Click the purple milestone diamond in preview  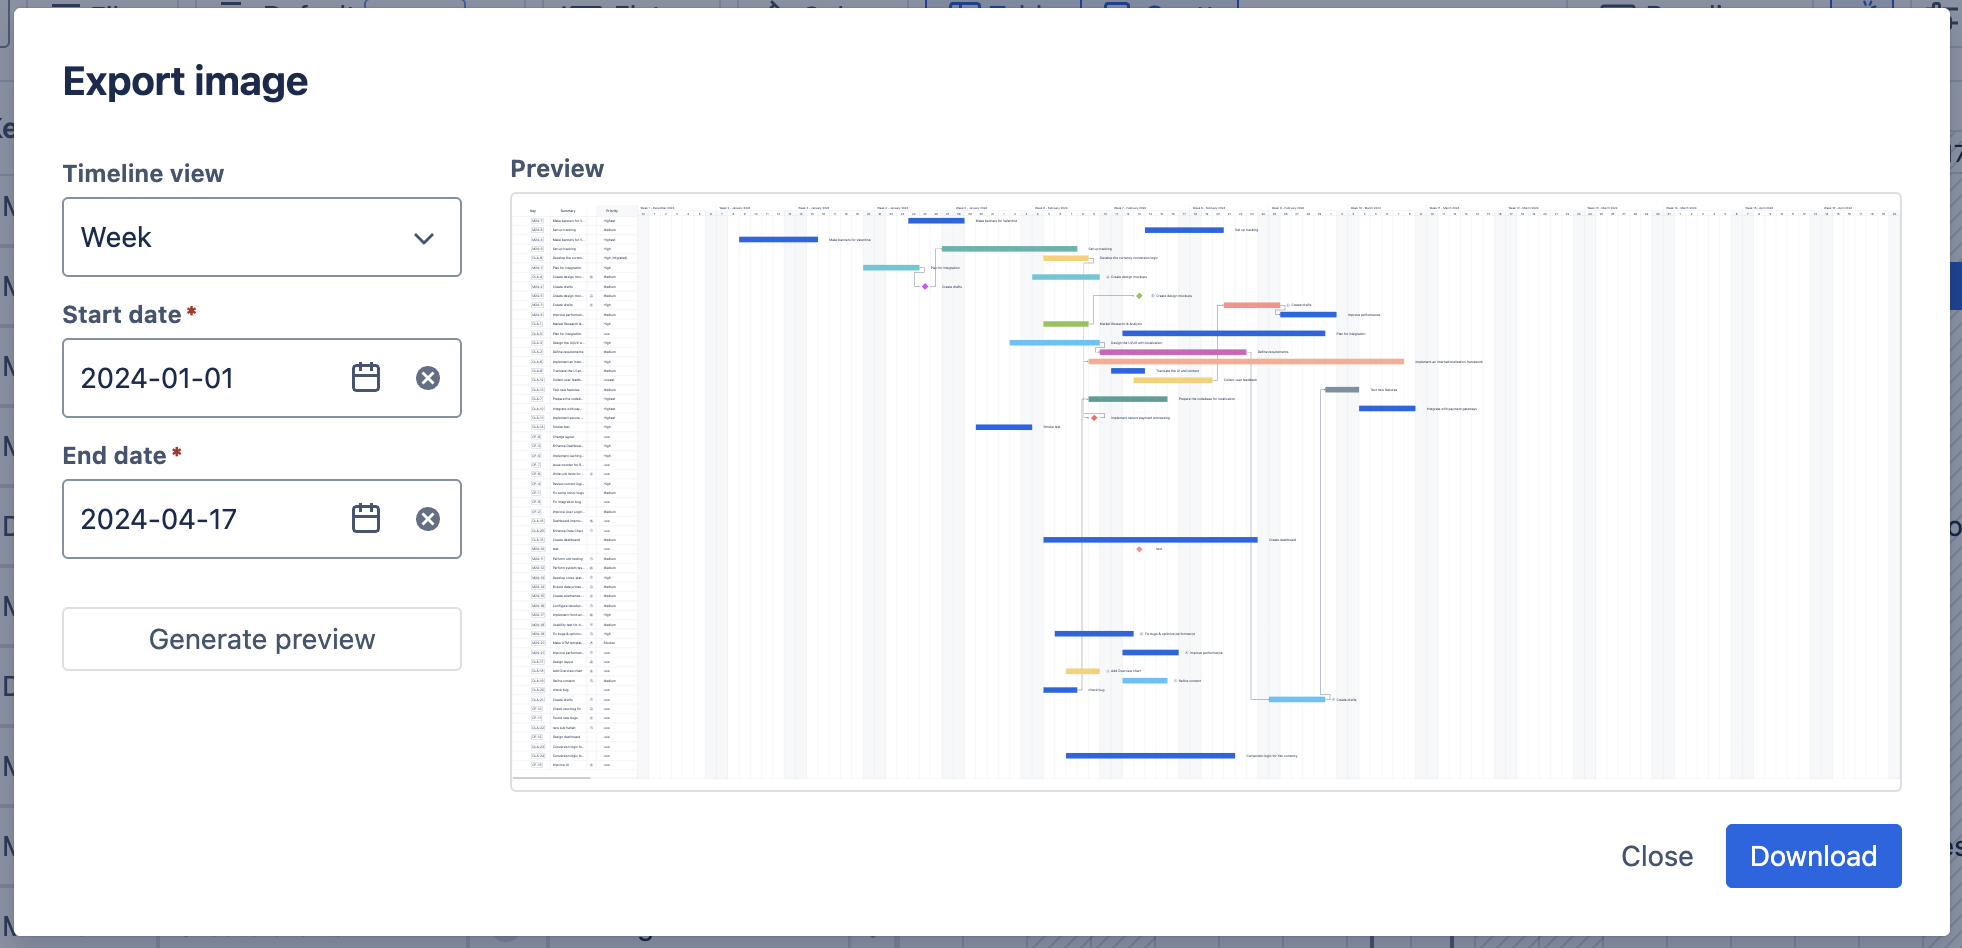pyautogui.click(x=925, y=287)
